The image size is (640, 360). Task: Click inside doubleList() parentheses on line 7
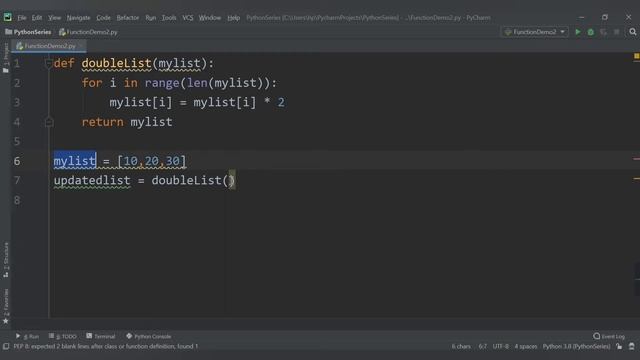229,180
